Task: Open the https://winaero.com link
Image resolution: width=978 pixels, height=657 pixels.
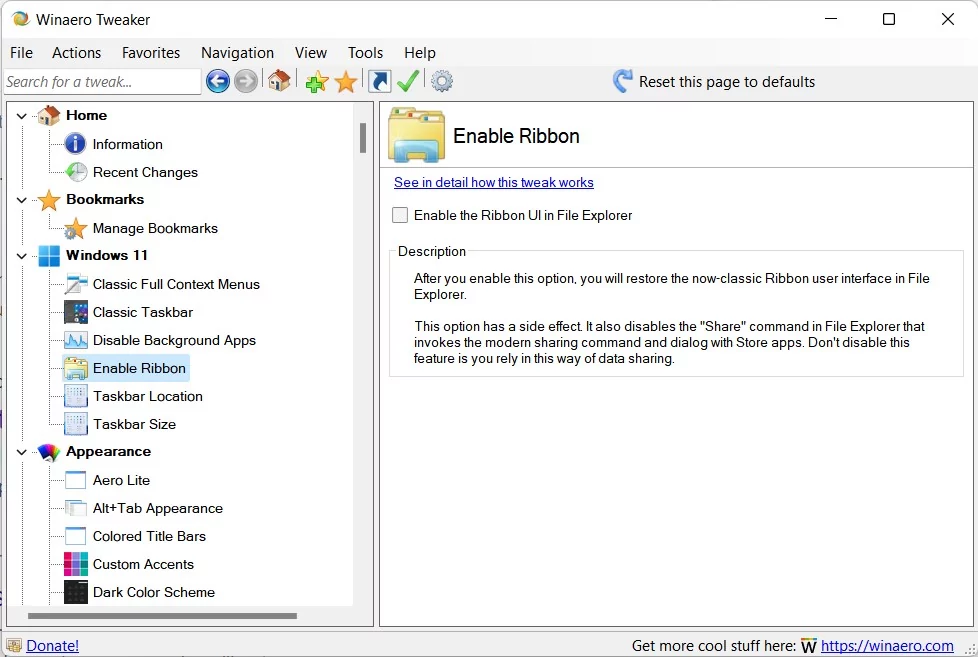Action: (x=887, y=646)
